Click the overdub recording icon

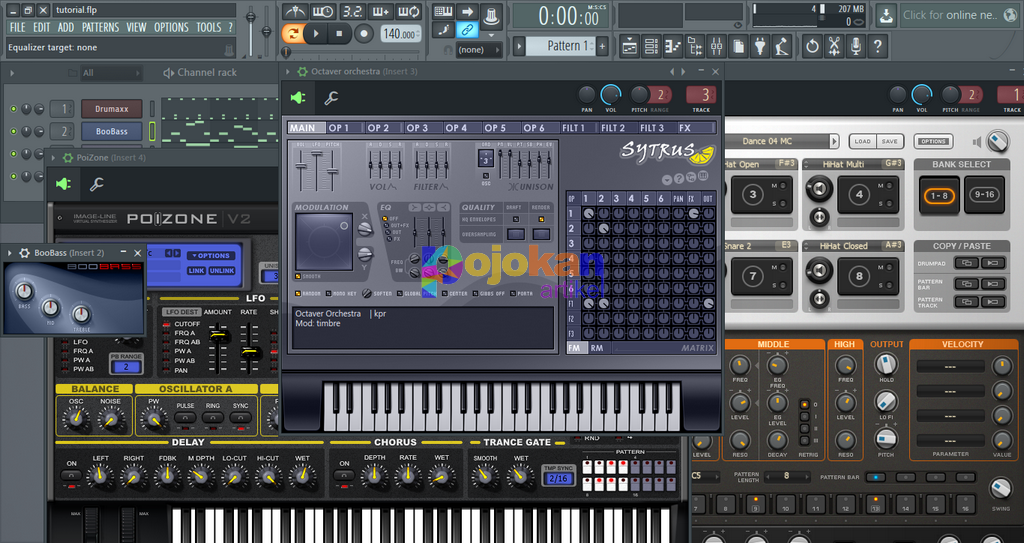380,11
